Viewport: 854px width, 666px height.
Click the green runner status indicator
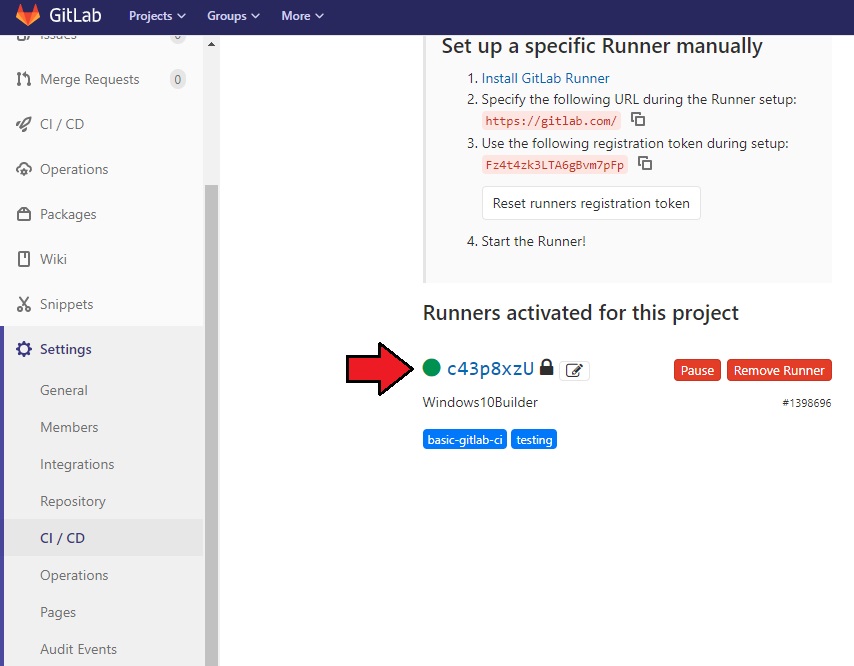click(432, 368)
